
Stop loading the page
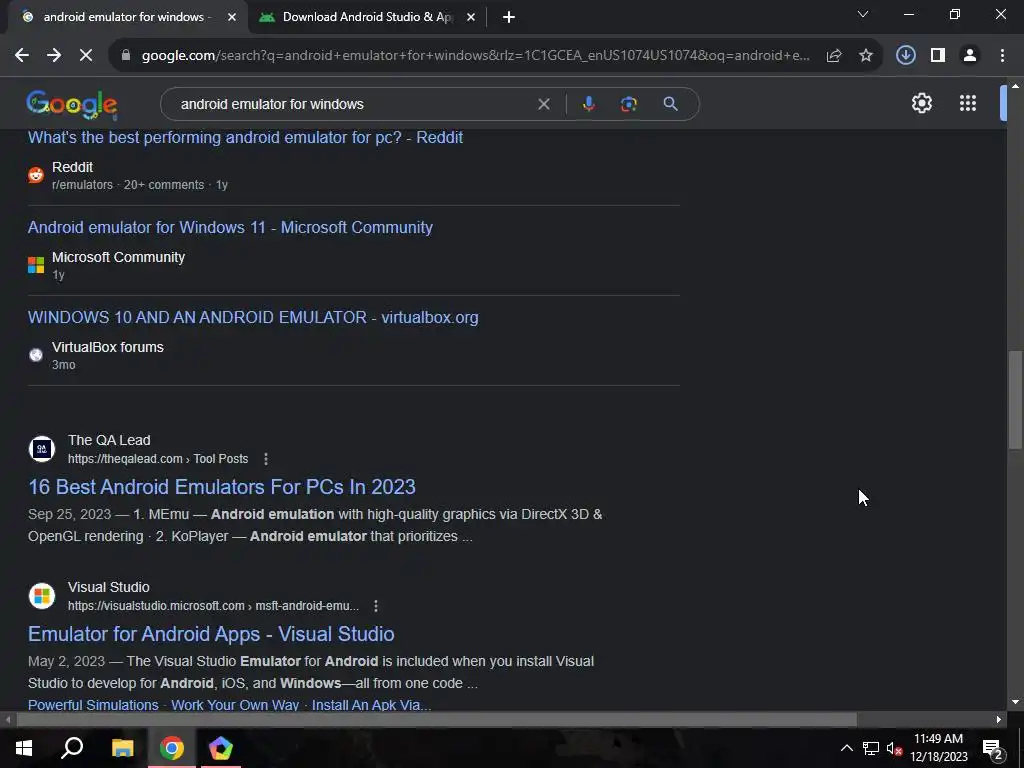[86, 56]
